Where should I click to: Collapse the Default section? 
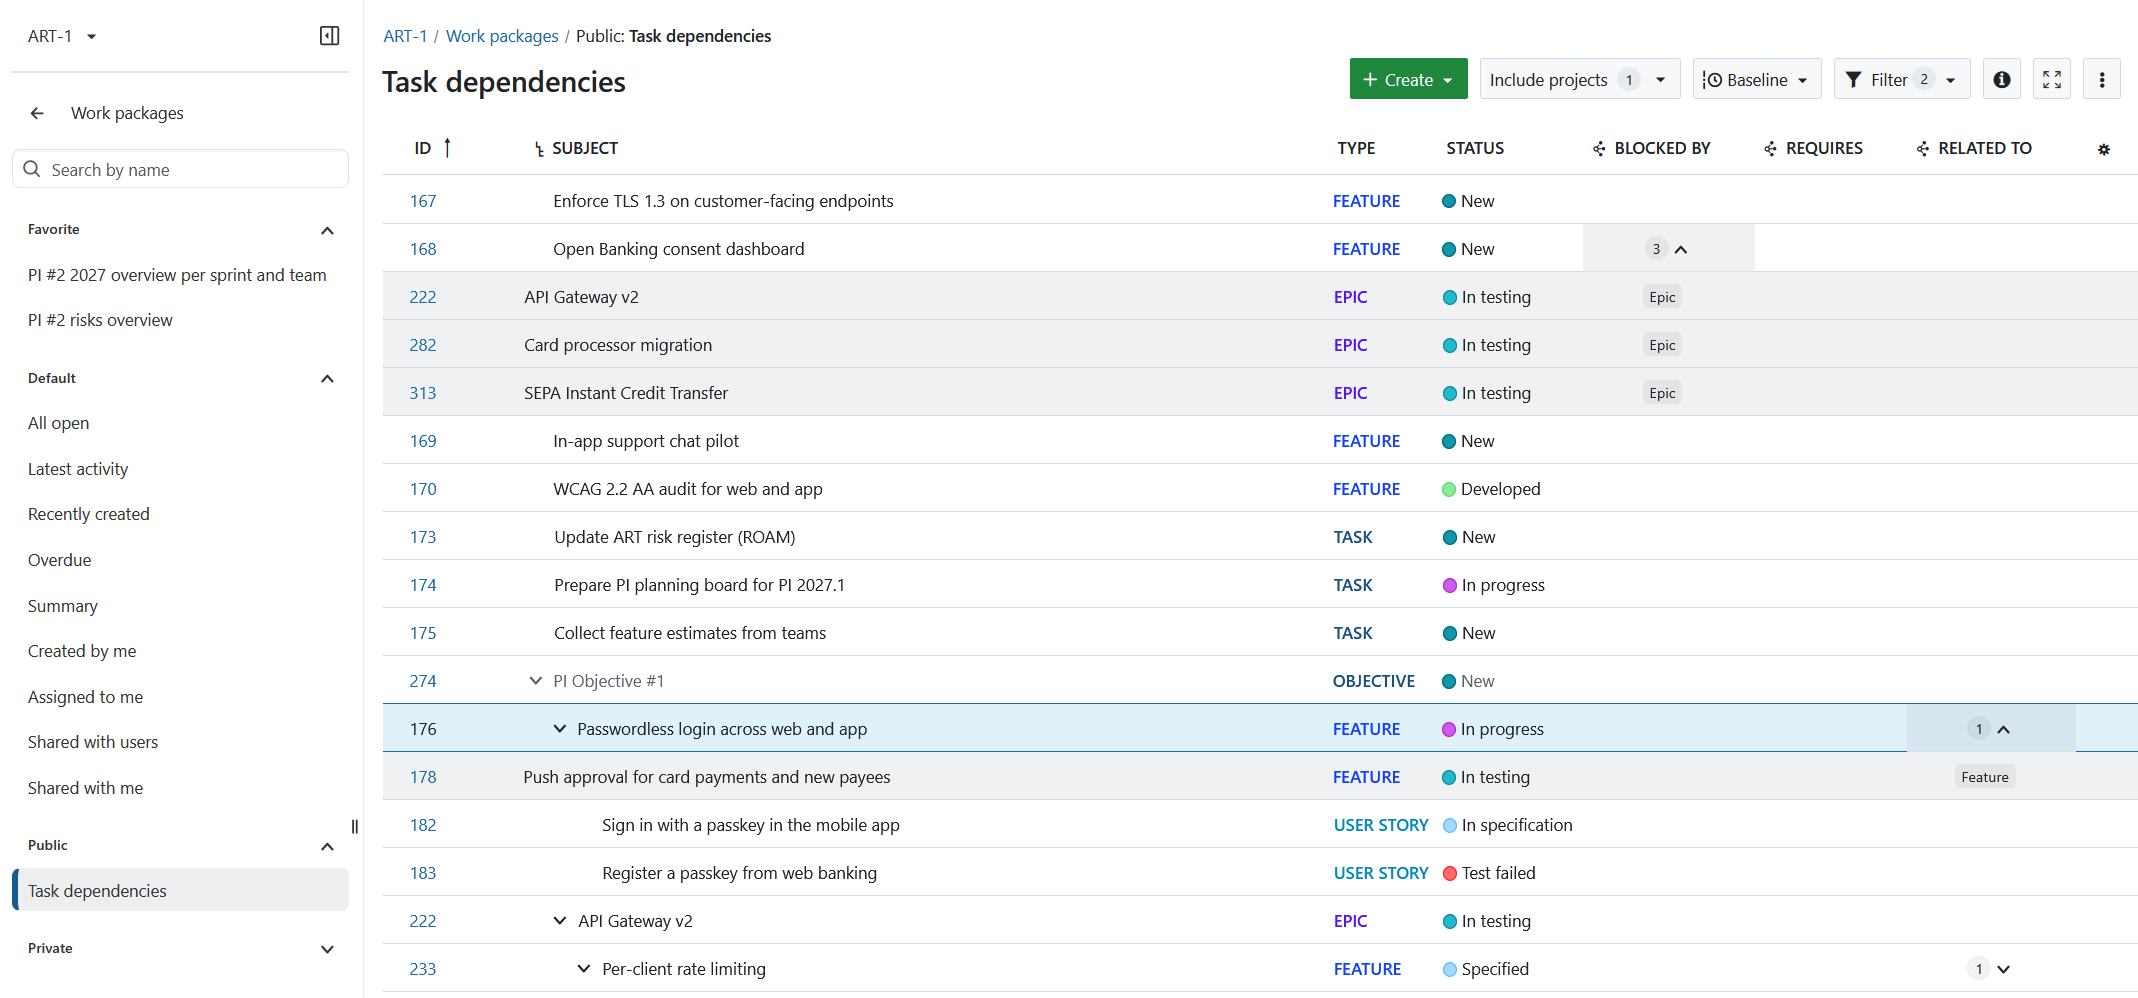point(327,378)
